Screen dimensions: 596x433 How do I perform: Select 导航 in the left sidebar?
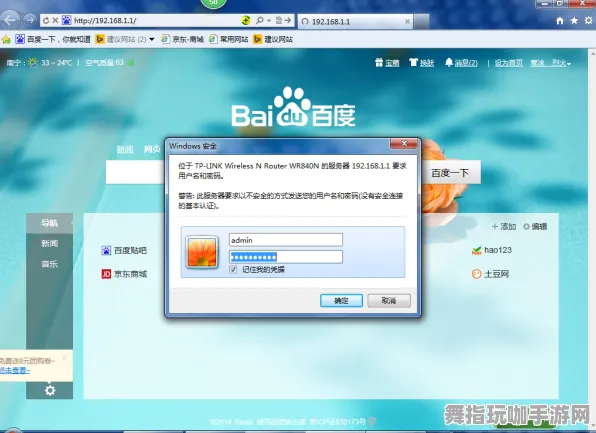(x=49, y=223)
